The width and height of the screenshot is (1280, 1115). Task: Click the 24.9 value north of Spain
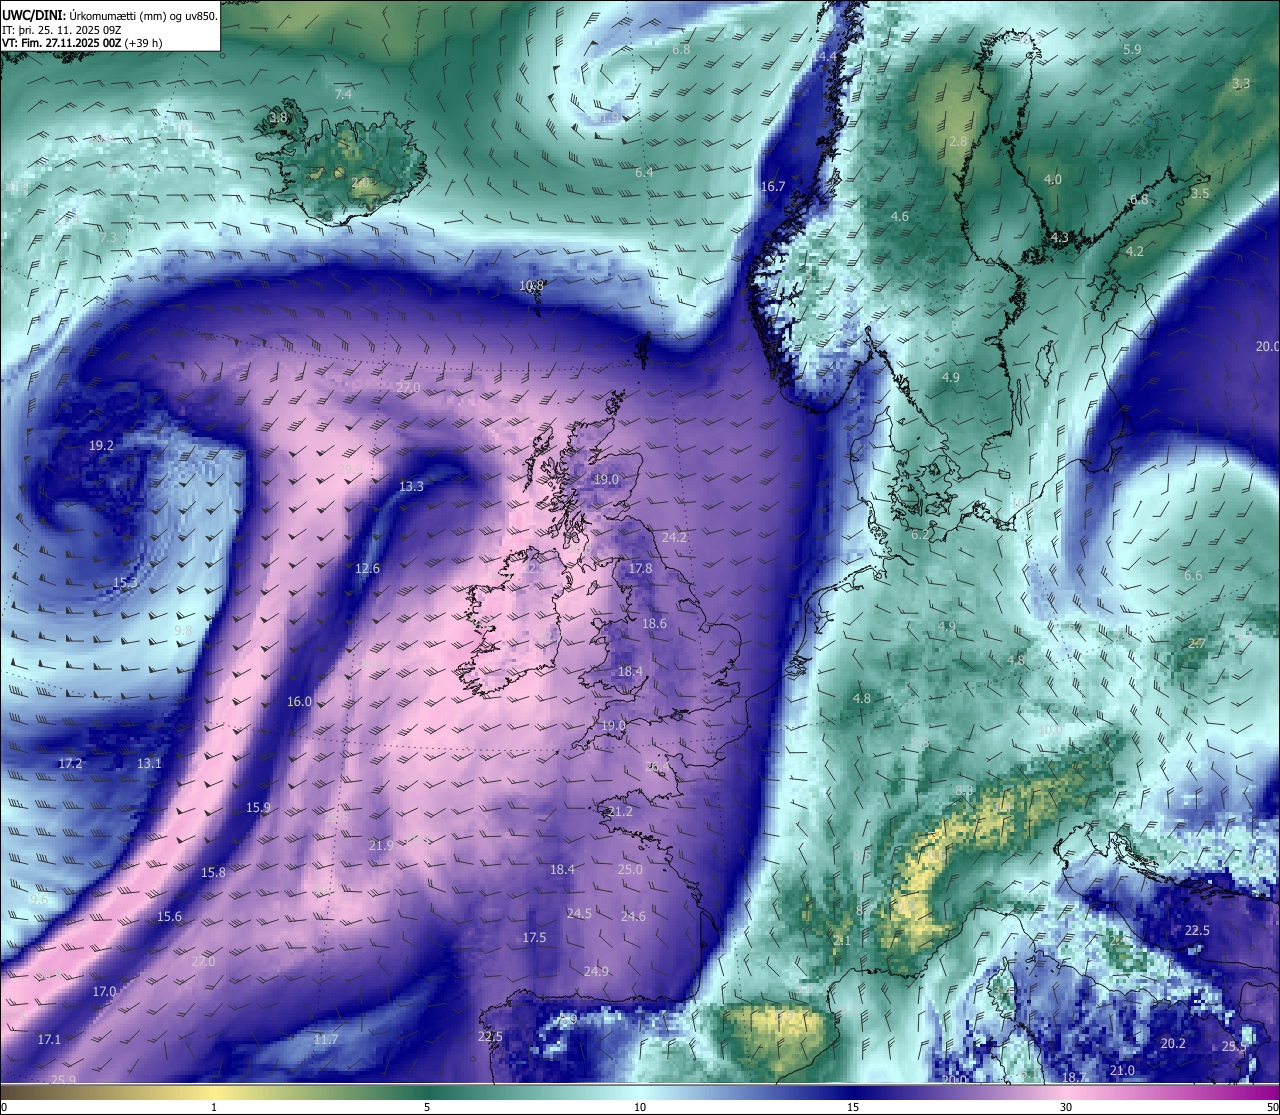tap(596, 972)
